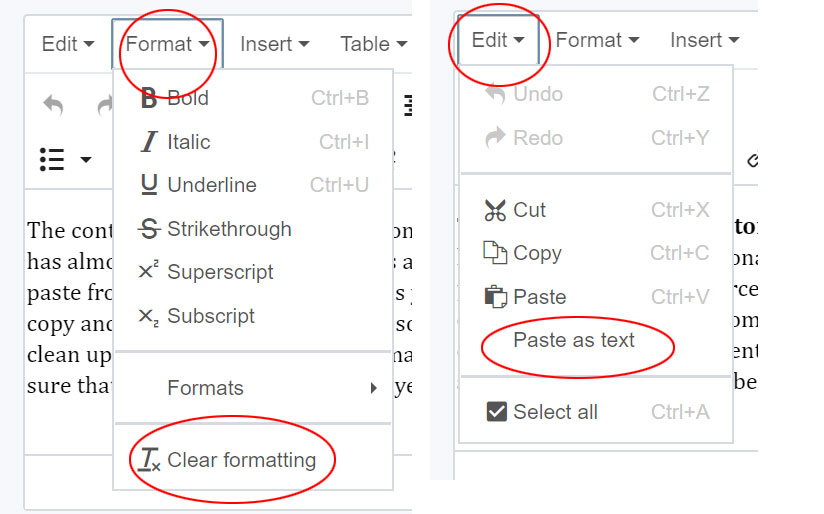Image resolution: width=824 pixels, height=514 pixels.
Task: Click the Superscript icon
Action: [148, 271]
